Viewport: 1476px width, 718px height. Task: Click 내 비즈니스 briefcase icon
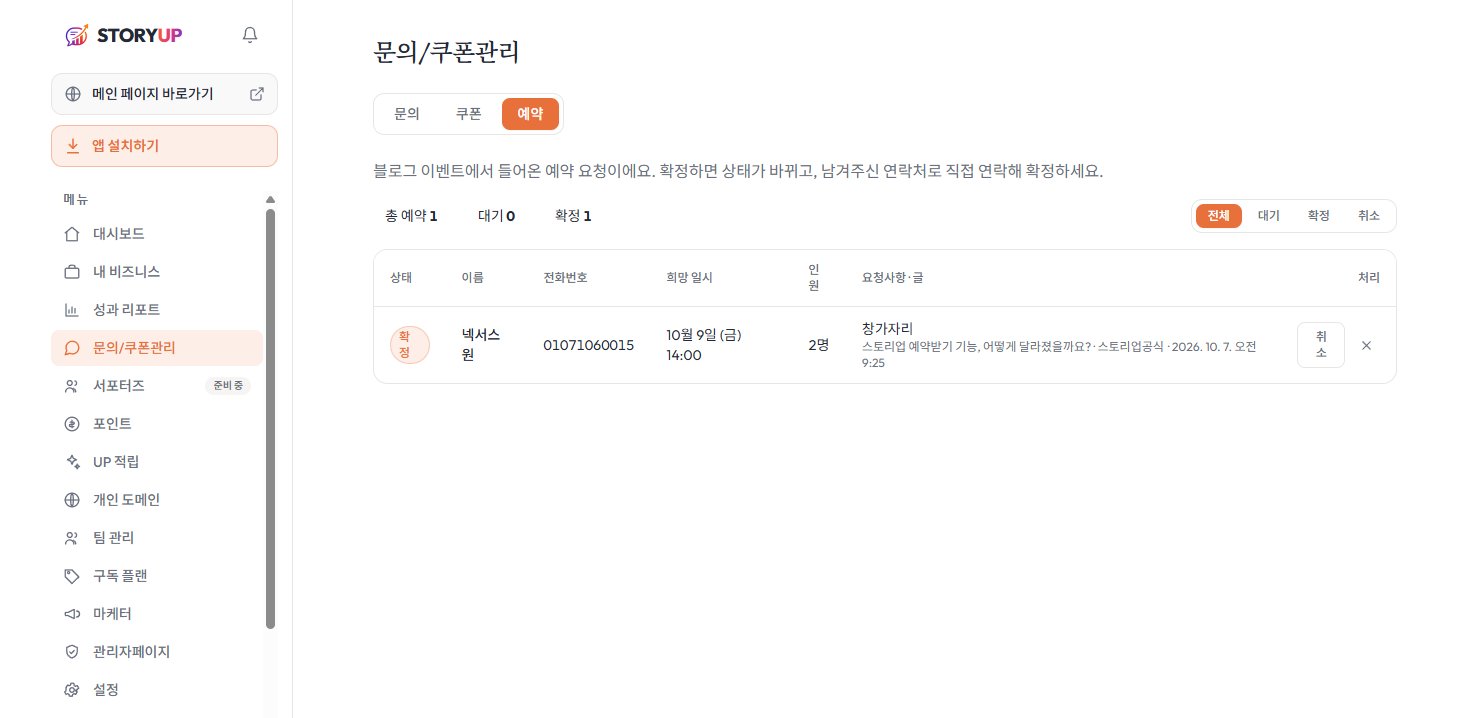coord(71,272)
